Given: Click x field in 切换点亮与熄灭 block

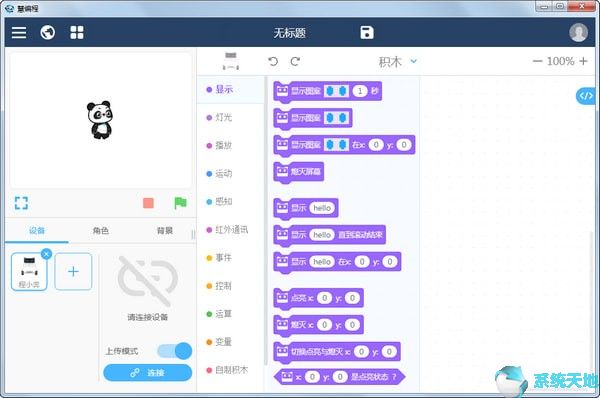Looking at the screenshot, I should pos(361,351).
